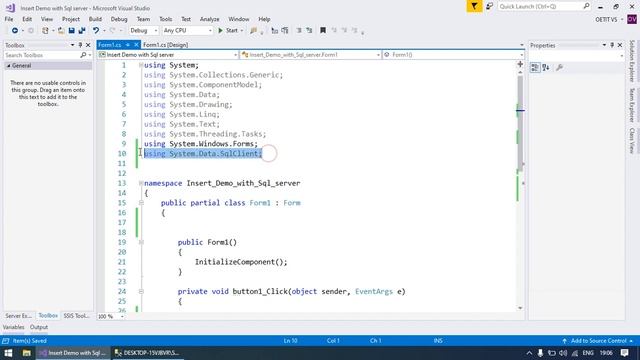
Task: Click Add to Source Control in status bar
Action: pos(598,341)
